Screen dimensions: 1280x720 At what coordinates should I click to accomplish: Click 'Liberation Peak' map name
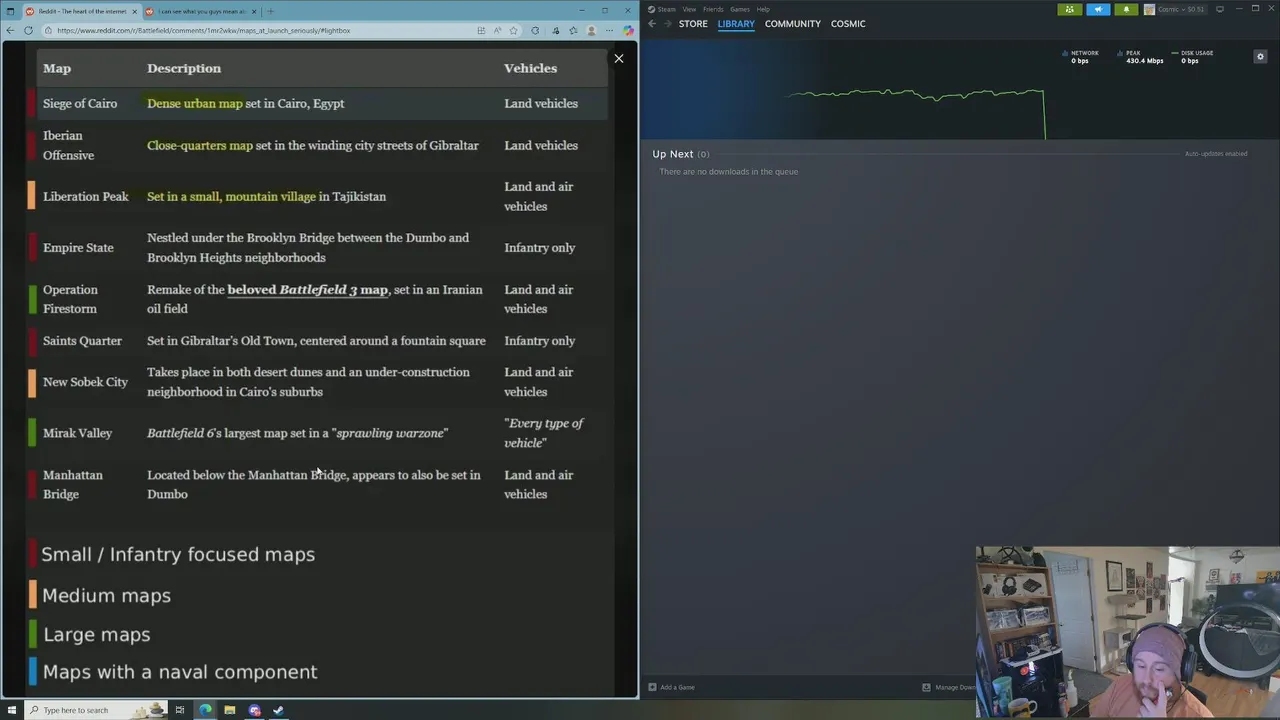tap(85, 196)
